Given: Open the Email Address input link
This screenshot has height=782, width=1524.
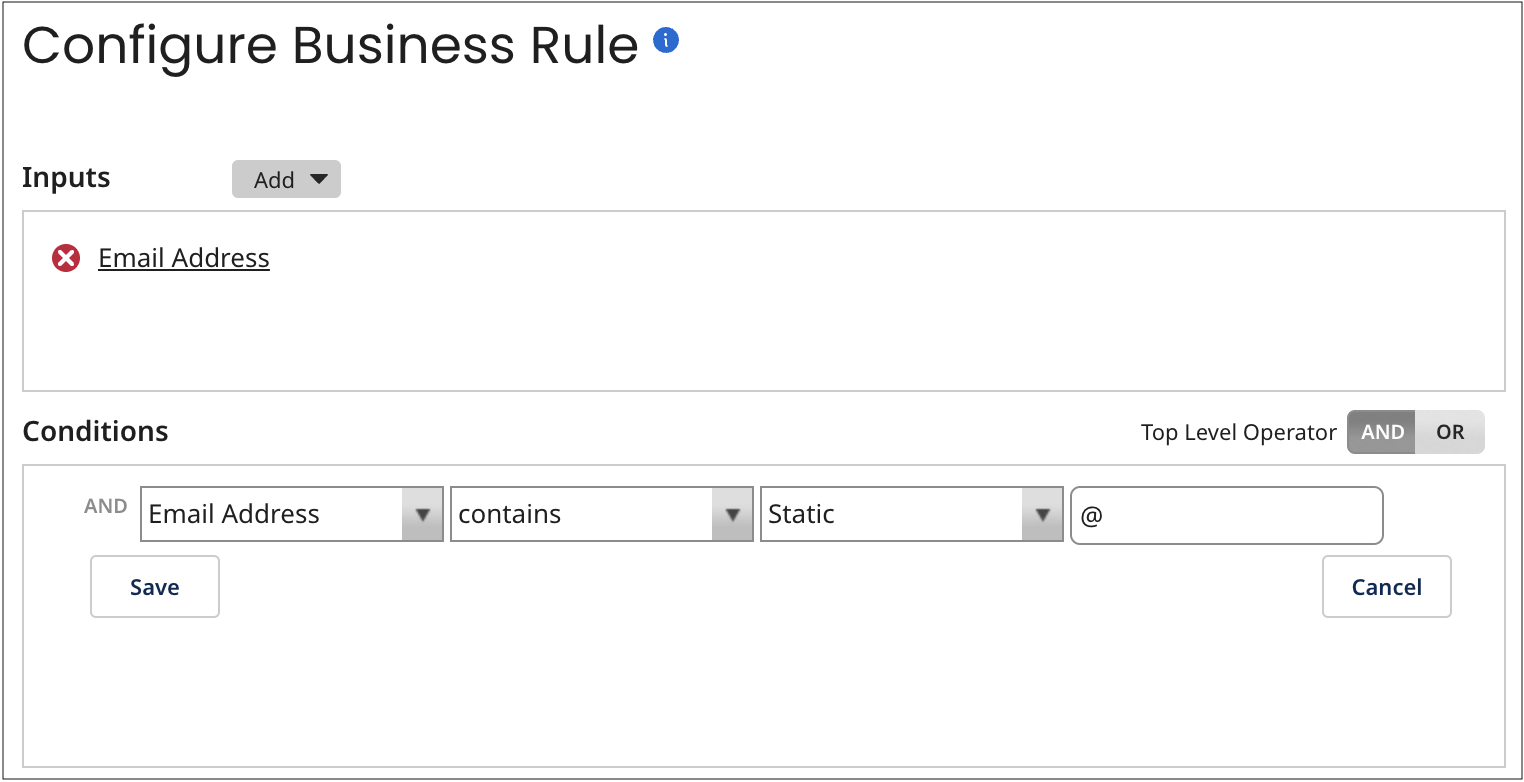Looking at the screenshot, I should click(183, 257).
